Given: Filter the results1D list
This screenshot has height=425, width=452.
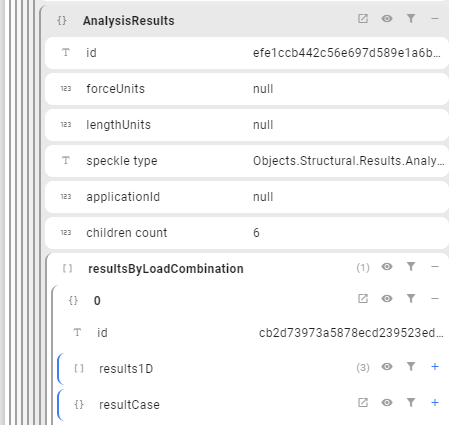Looking at the screenshot, I should pyautogui.click(x=411, y=367).
